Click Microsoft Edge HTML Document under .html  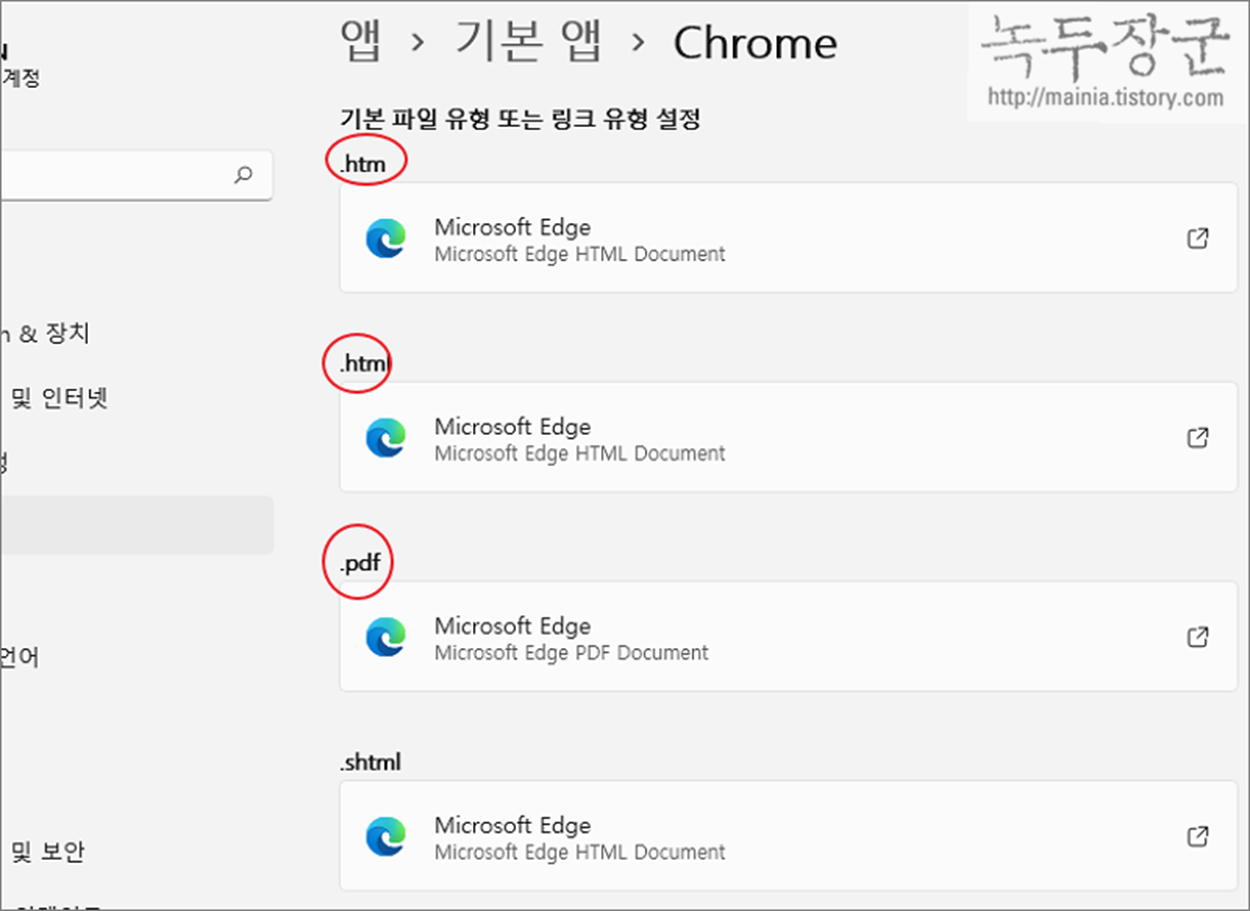click(x=580, y=453)
